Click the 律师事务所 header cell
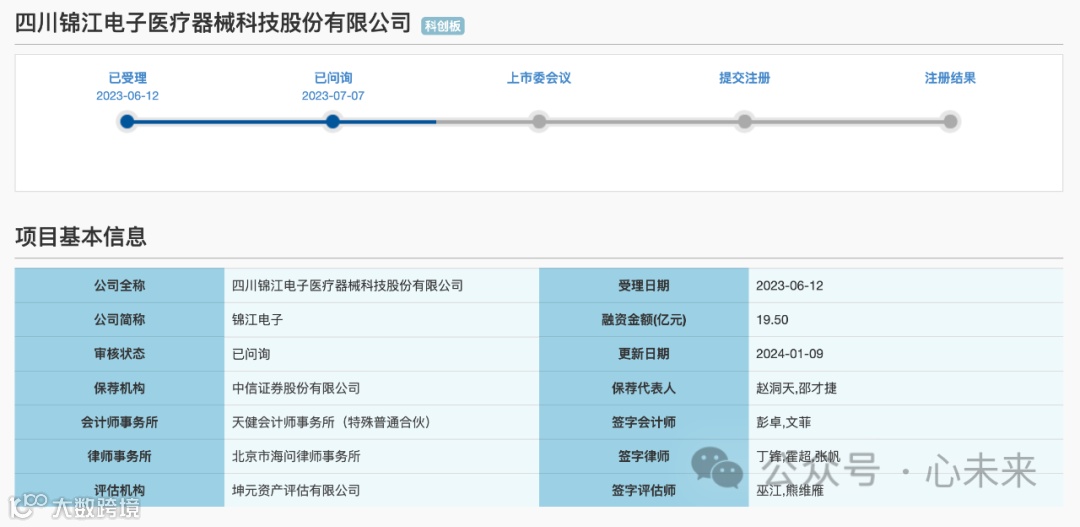Viewport: 1080px width, 527px height. point(120,456)
